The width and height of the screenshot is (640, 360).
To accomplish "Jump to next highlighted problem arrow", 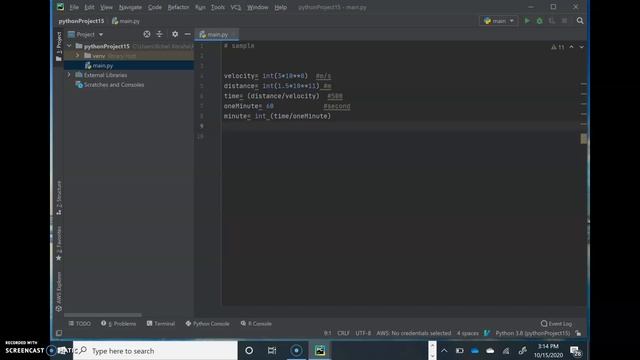I will [x=581, y=47].
